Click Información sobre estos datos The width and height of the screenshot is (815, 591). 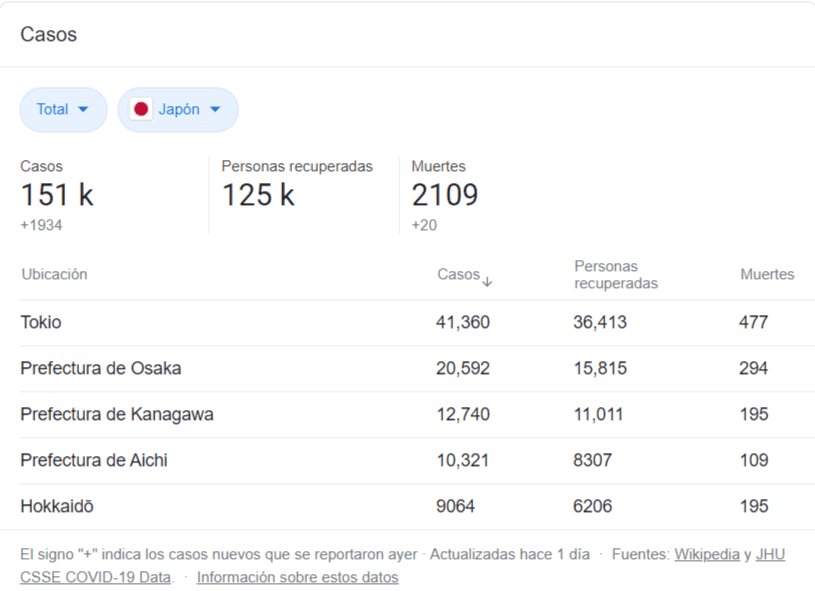(298, 576)
